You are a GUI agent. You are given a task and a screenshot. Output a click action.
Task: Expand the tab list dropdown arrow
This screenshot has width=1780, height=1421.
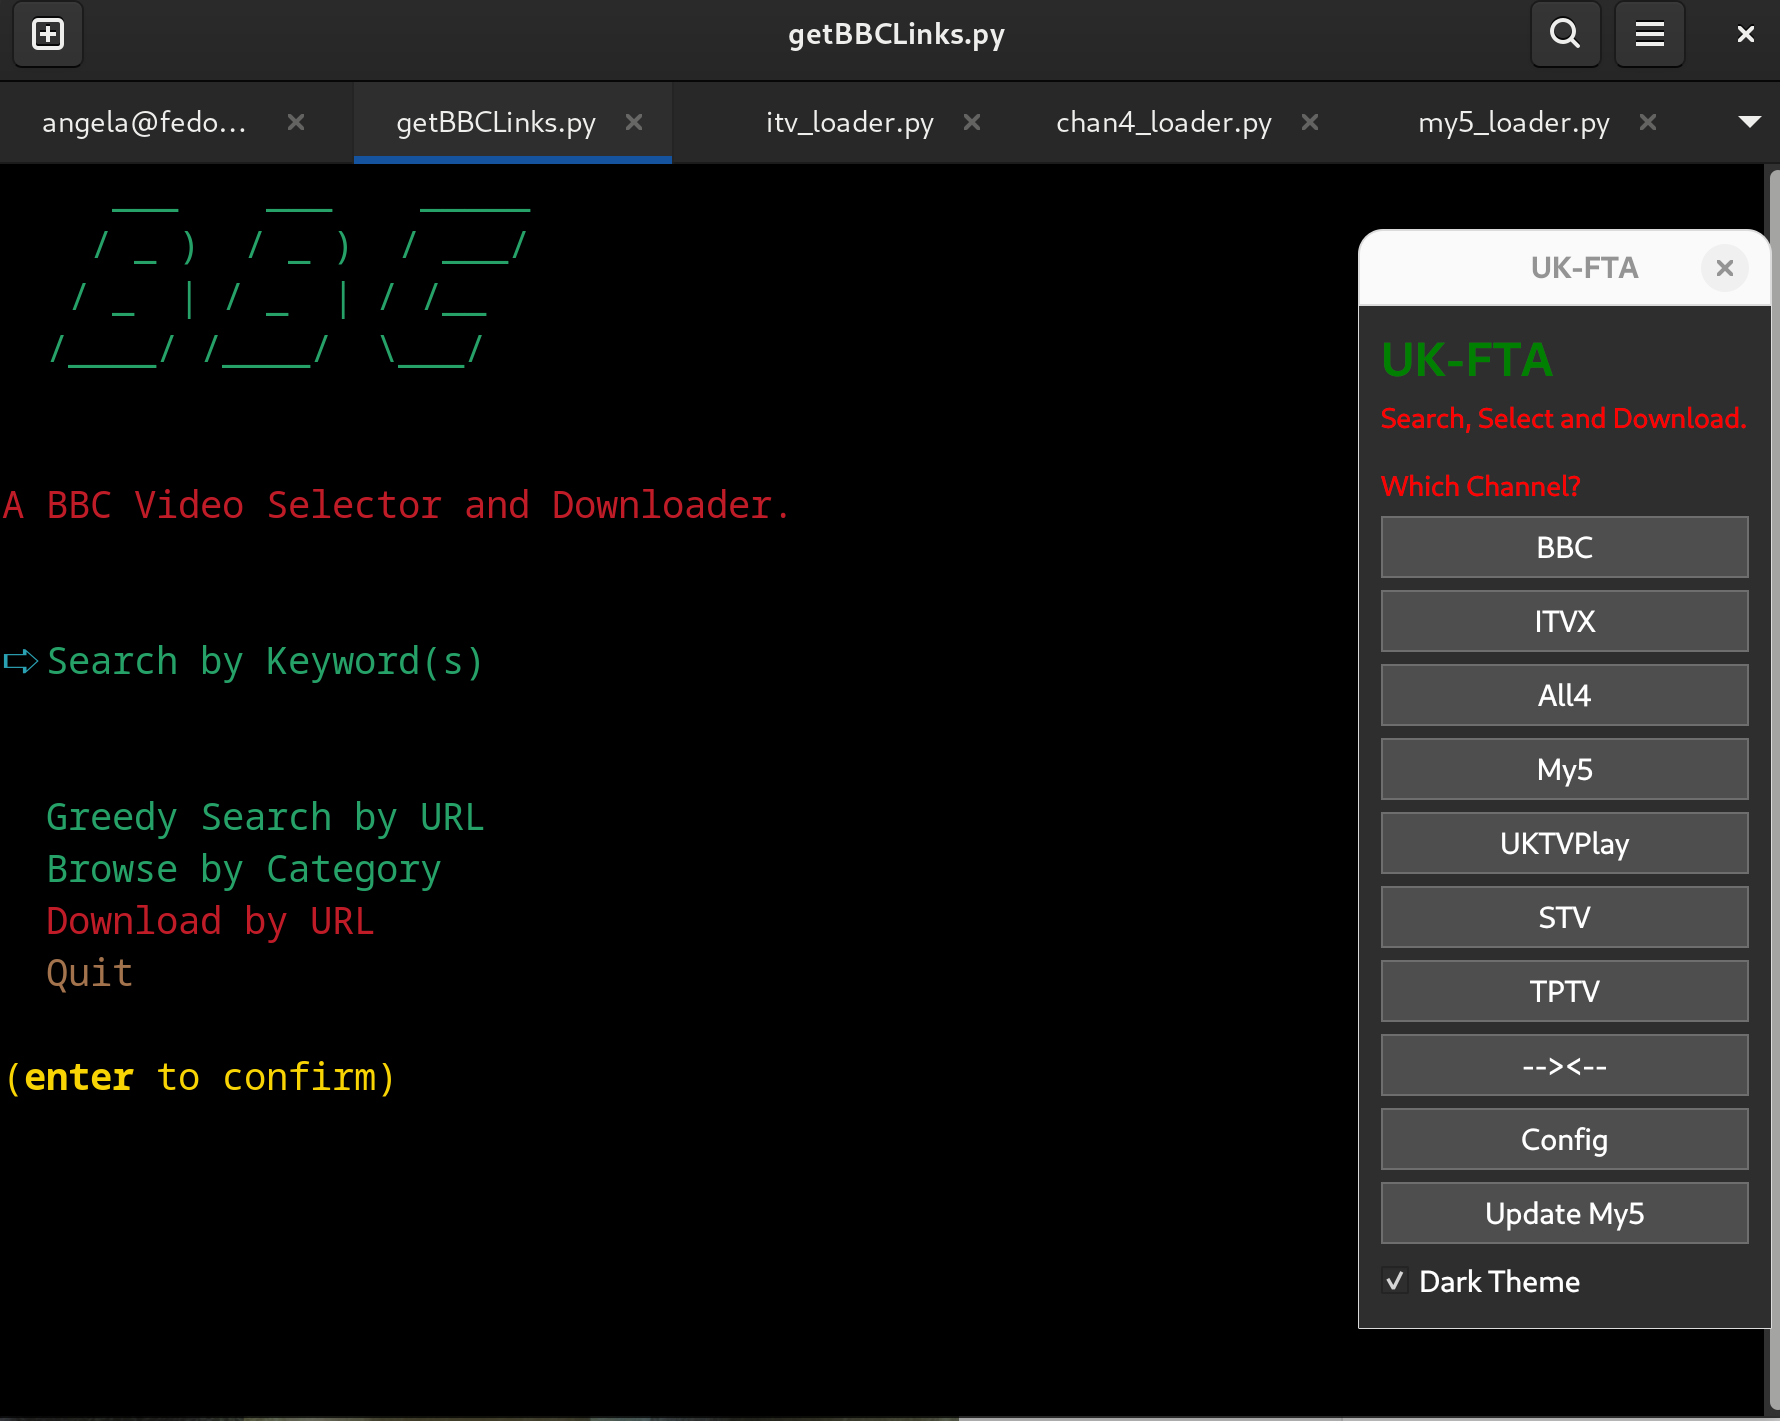1749,122
